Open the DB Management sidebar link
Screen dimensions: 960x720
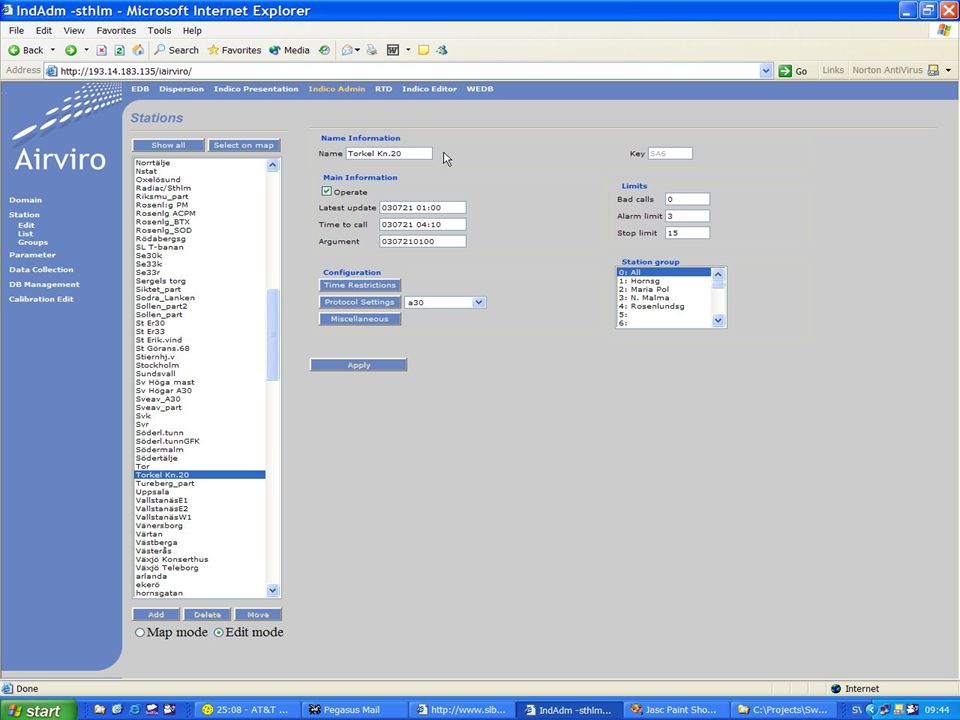[x=44, y=285]
